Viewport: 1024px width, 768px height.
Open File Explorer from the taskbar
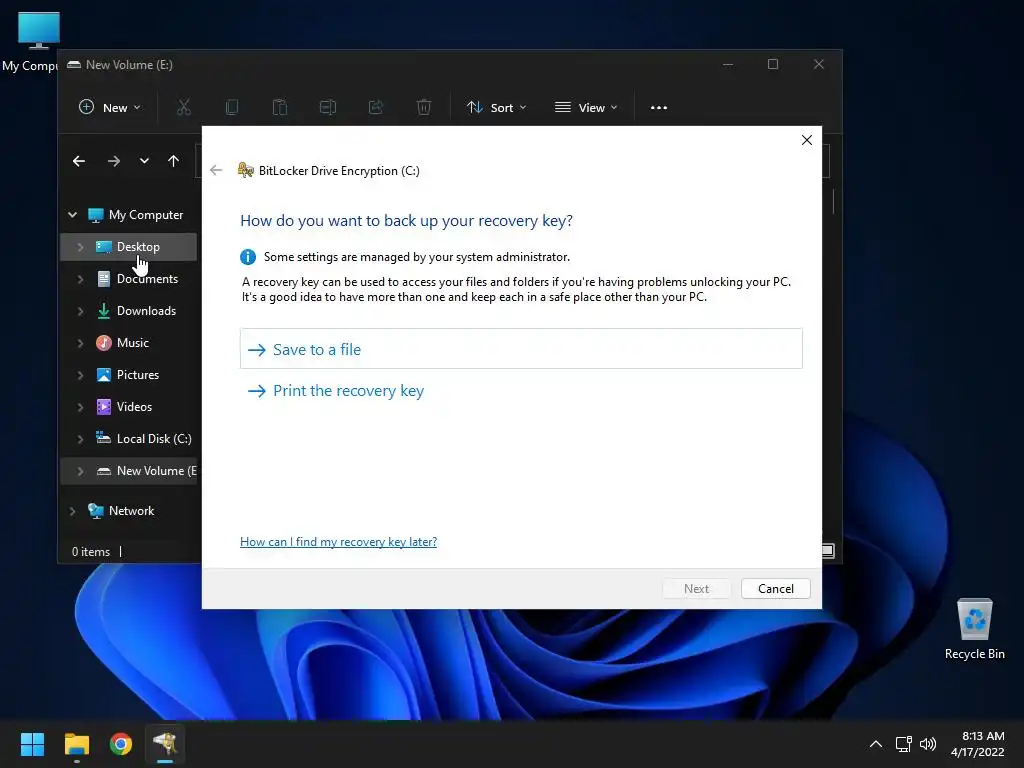76,744
